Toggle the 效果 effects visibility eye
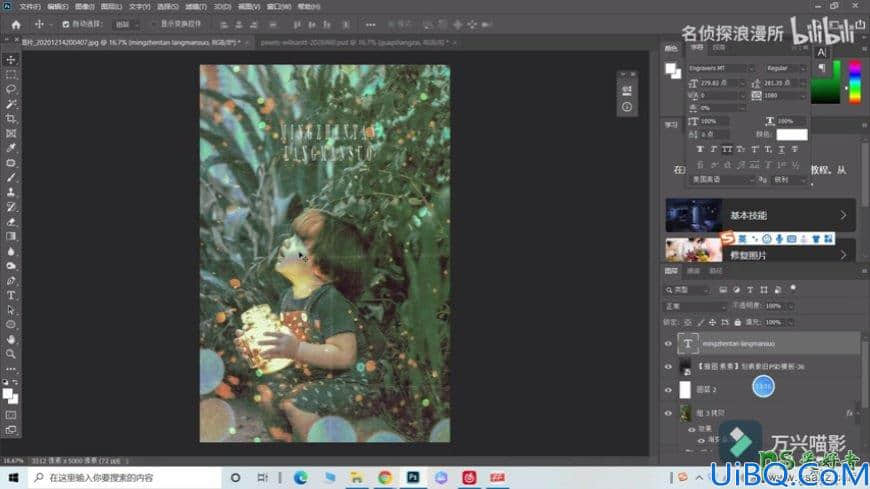The height and width of the screenshot is (489, 870). (x=691, y=429)
